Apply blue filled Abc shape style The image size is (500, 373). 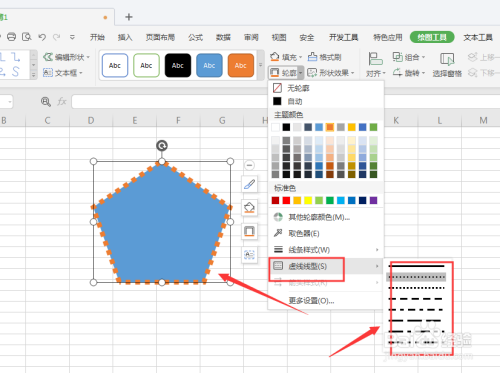click(x=209, y=65)
